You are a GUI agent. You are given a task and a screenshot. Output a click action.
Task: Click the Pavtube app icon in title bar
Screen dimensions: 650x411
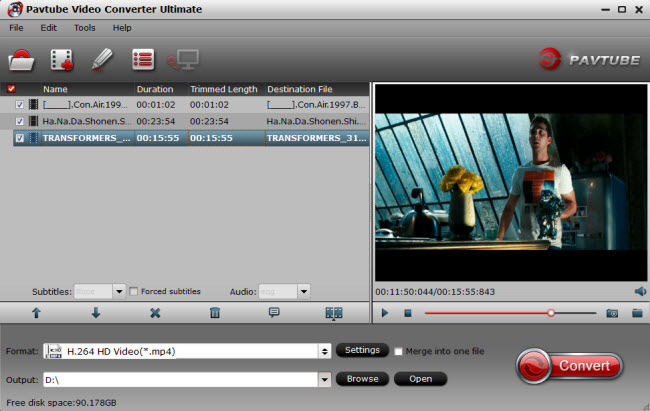[x=15, y=9]
